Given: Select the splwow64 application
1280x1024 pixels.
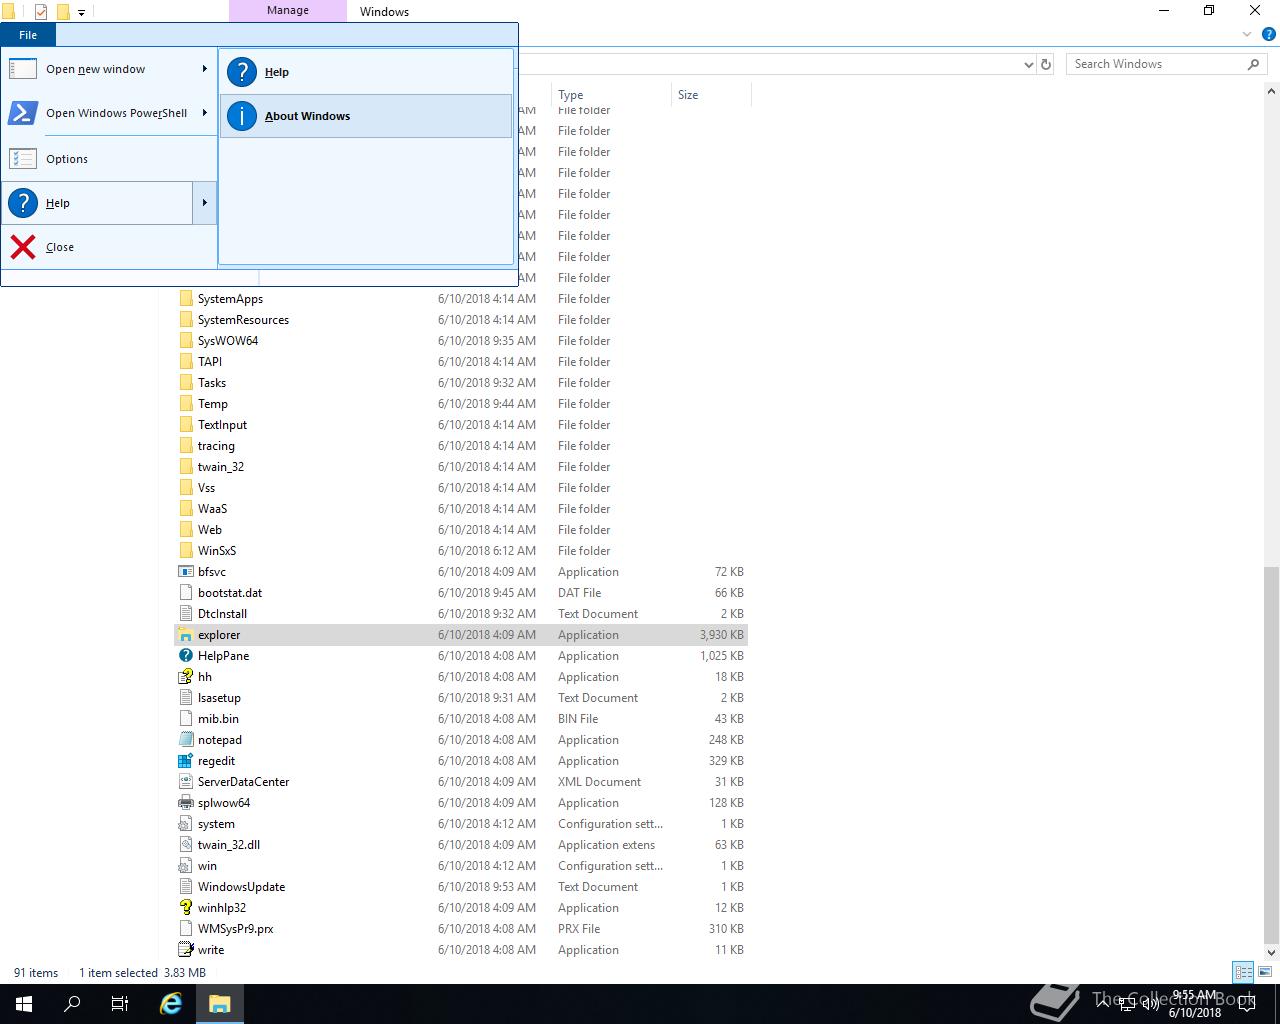Looking at the screenshot, I should tap(224, 803).
